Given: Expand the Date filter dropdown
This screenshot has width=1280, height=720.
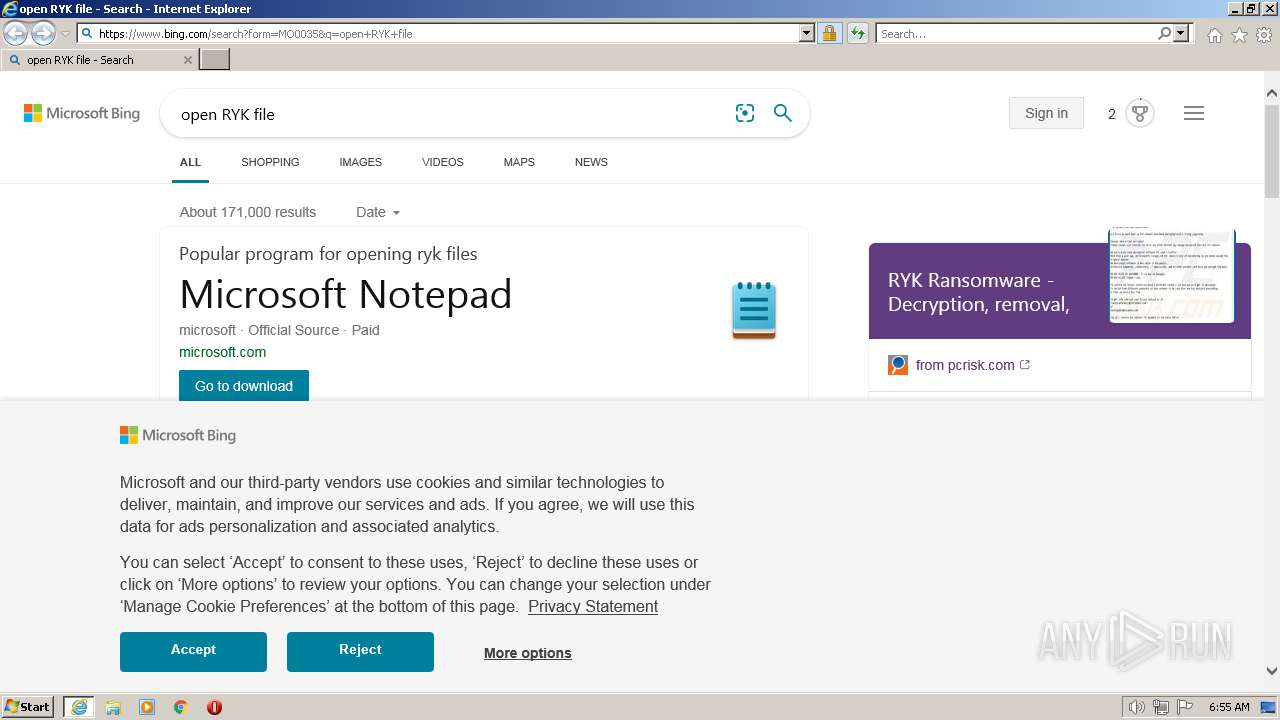Looking at the screenshot, I should 378,212.
